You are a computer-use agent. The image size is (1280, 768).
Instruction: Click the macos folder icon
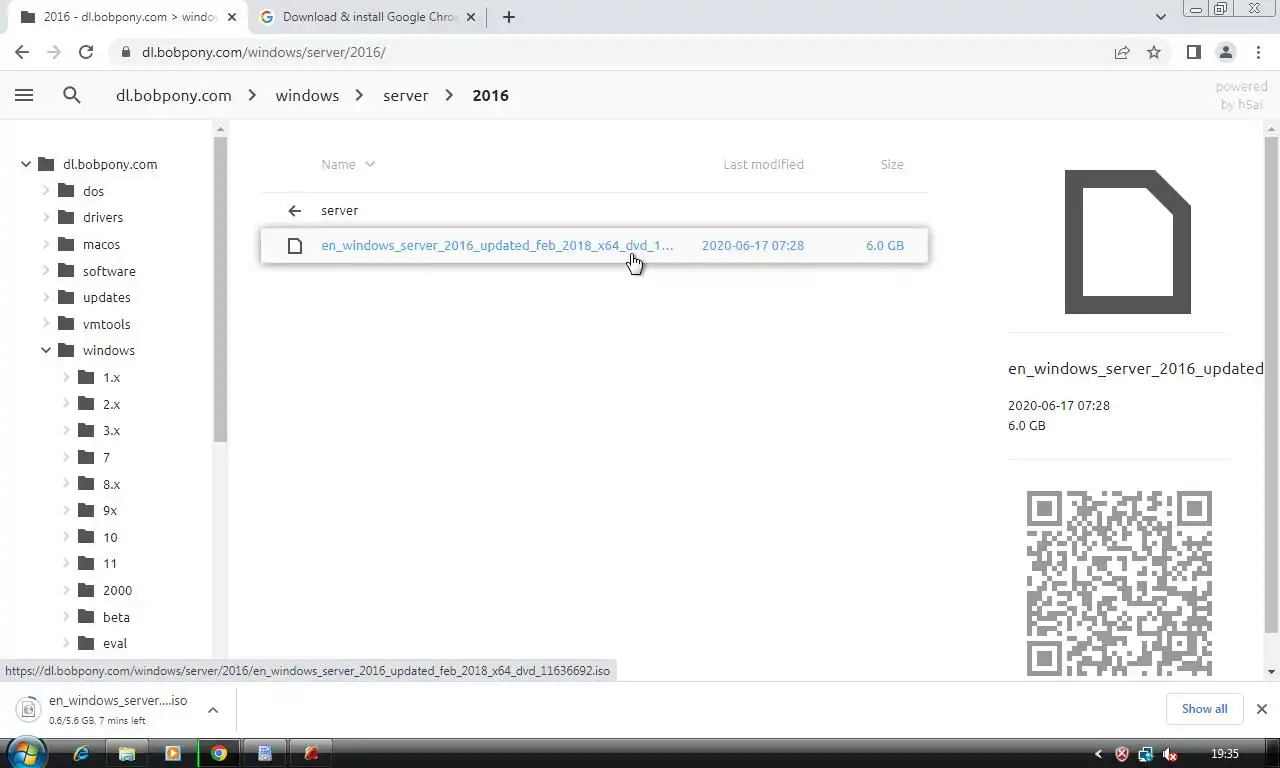(66, 244)
